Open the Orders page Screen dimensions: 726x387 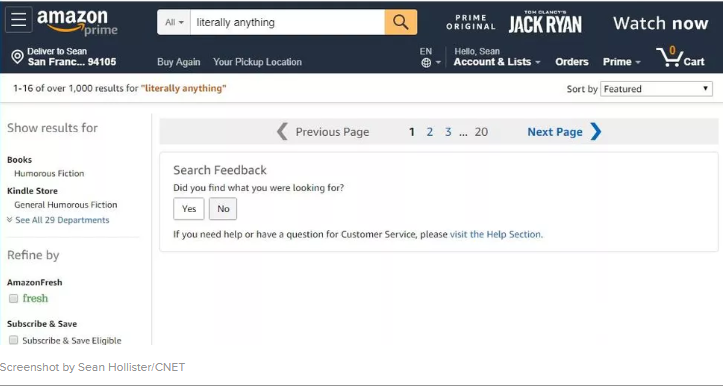[x=572, y=62]
